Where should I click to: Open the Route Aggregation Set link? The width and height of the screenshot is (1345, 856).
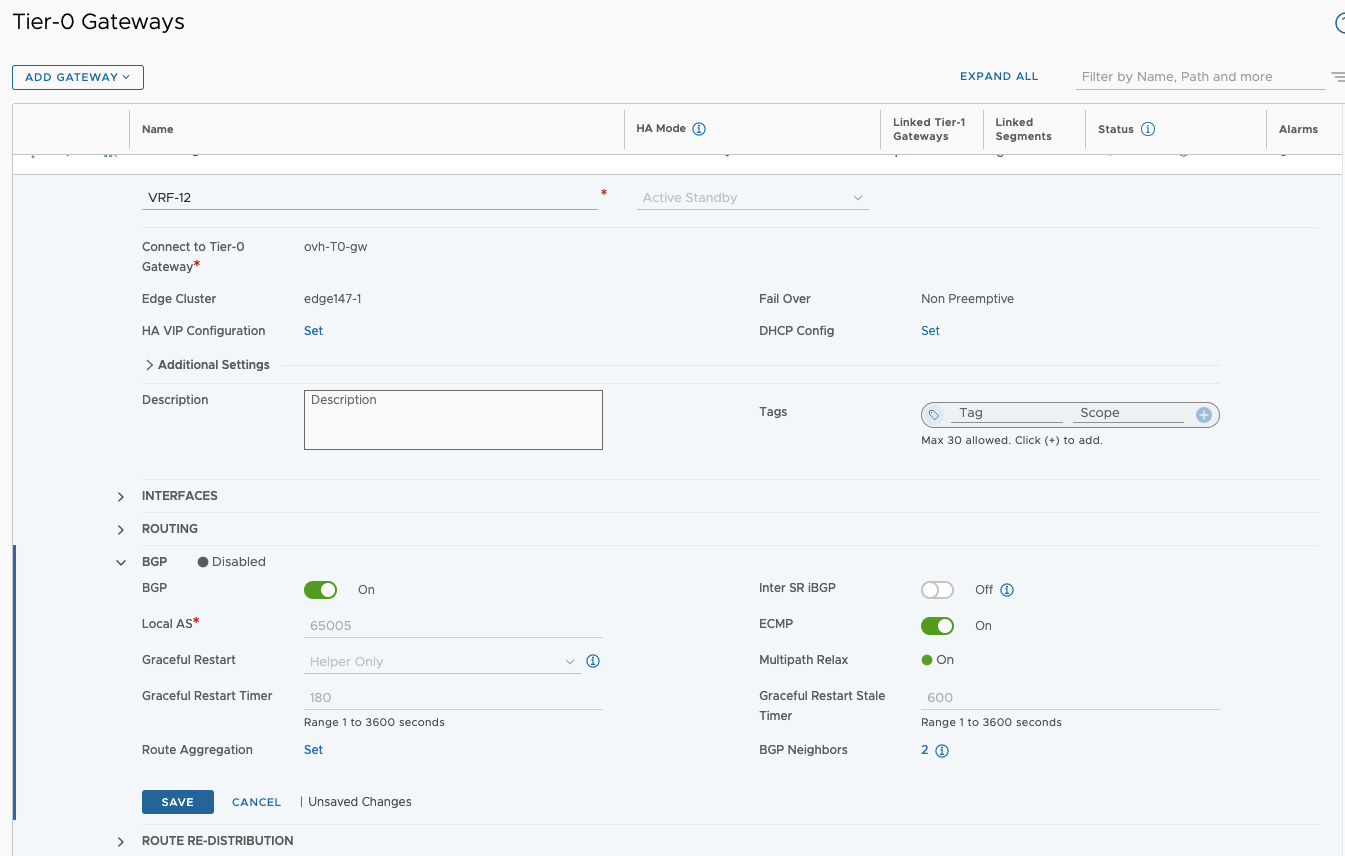coord(313,750)
